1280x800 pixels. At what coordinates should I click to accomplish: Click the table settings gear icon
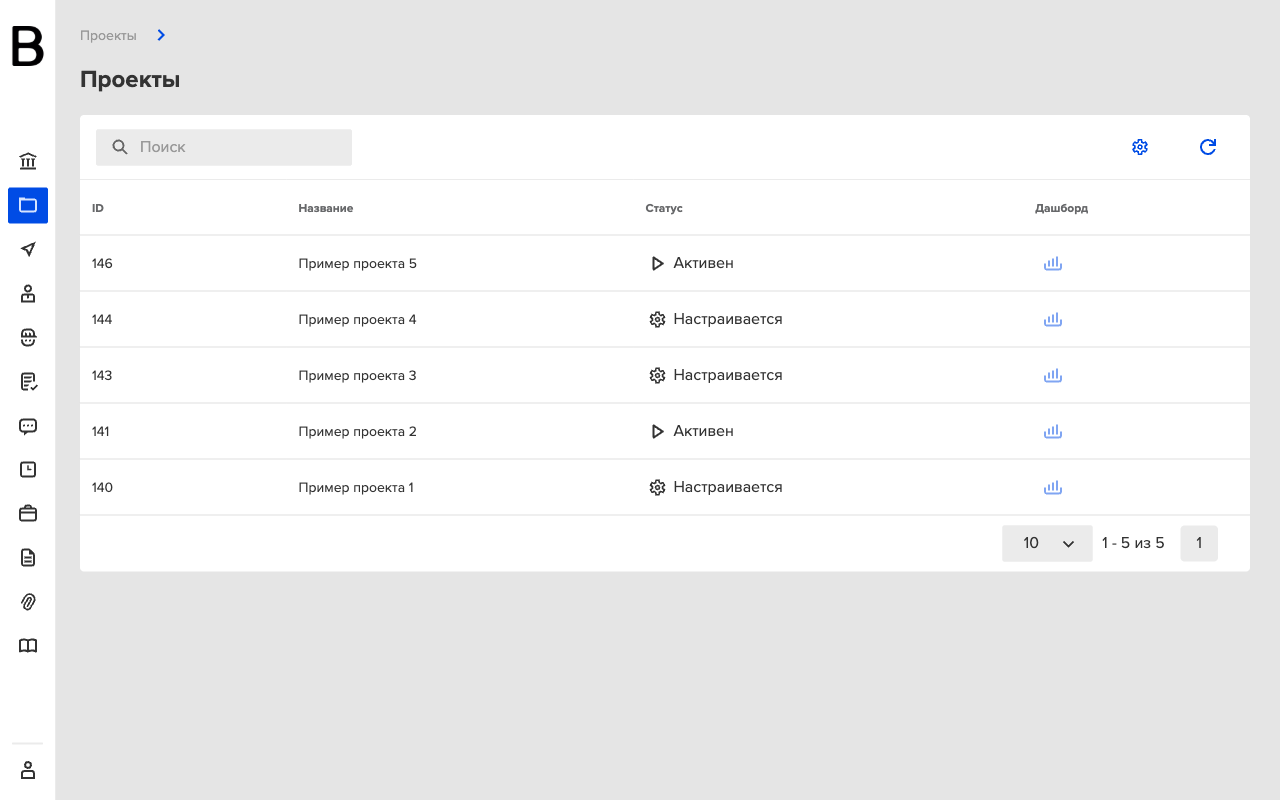click(x=1140, y=147)
